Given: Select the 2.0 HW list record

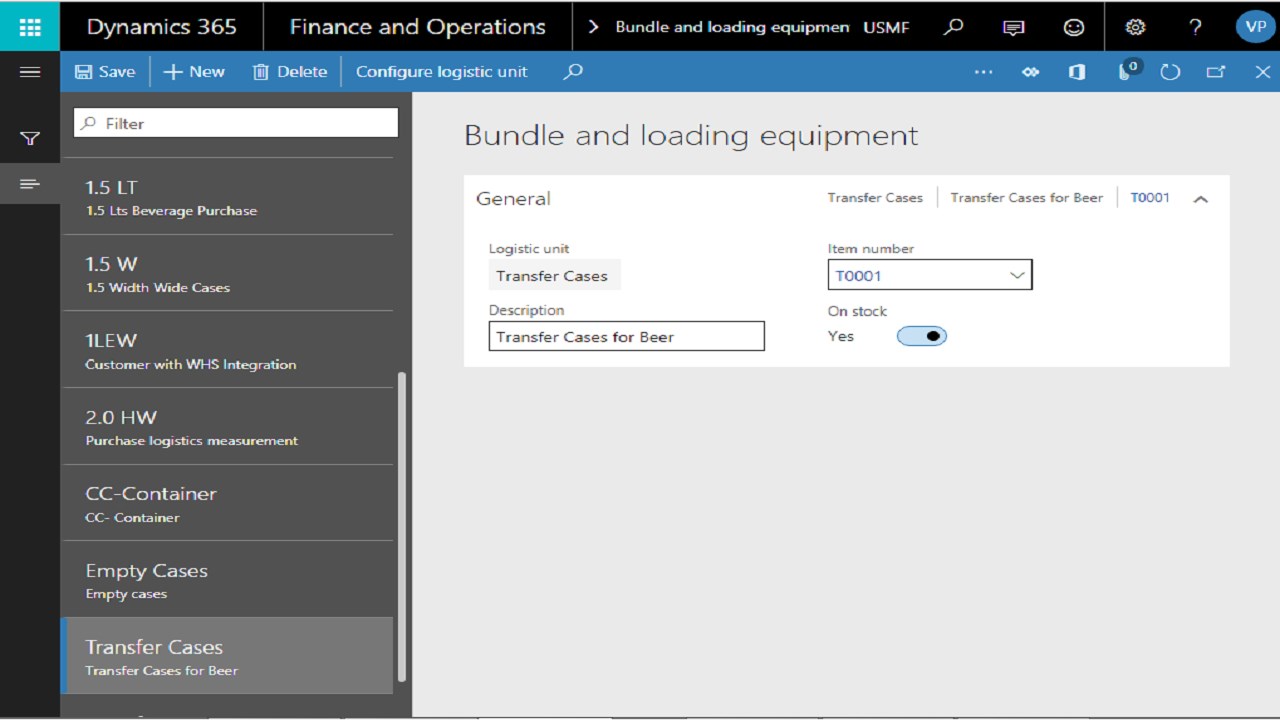Looking at the screenshot, I should [x=228, y=427].
